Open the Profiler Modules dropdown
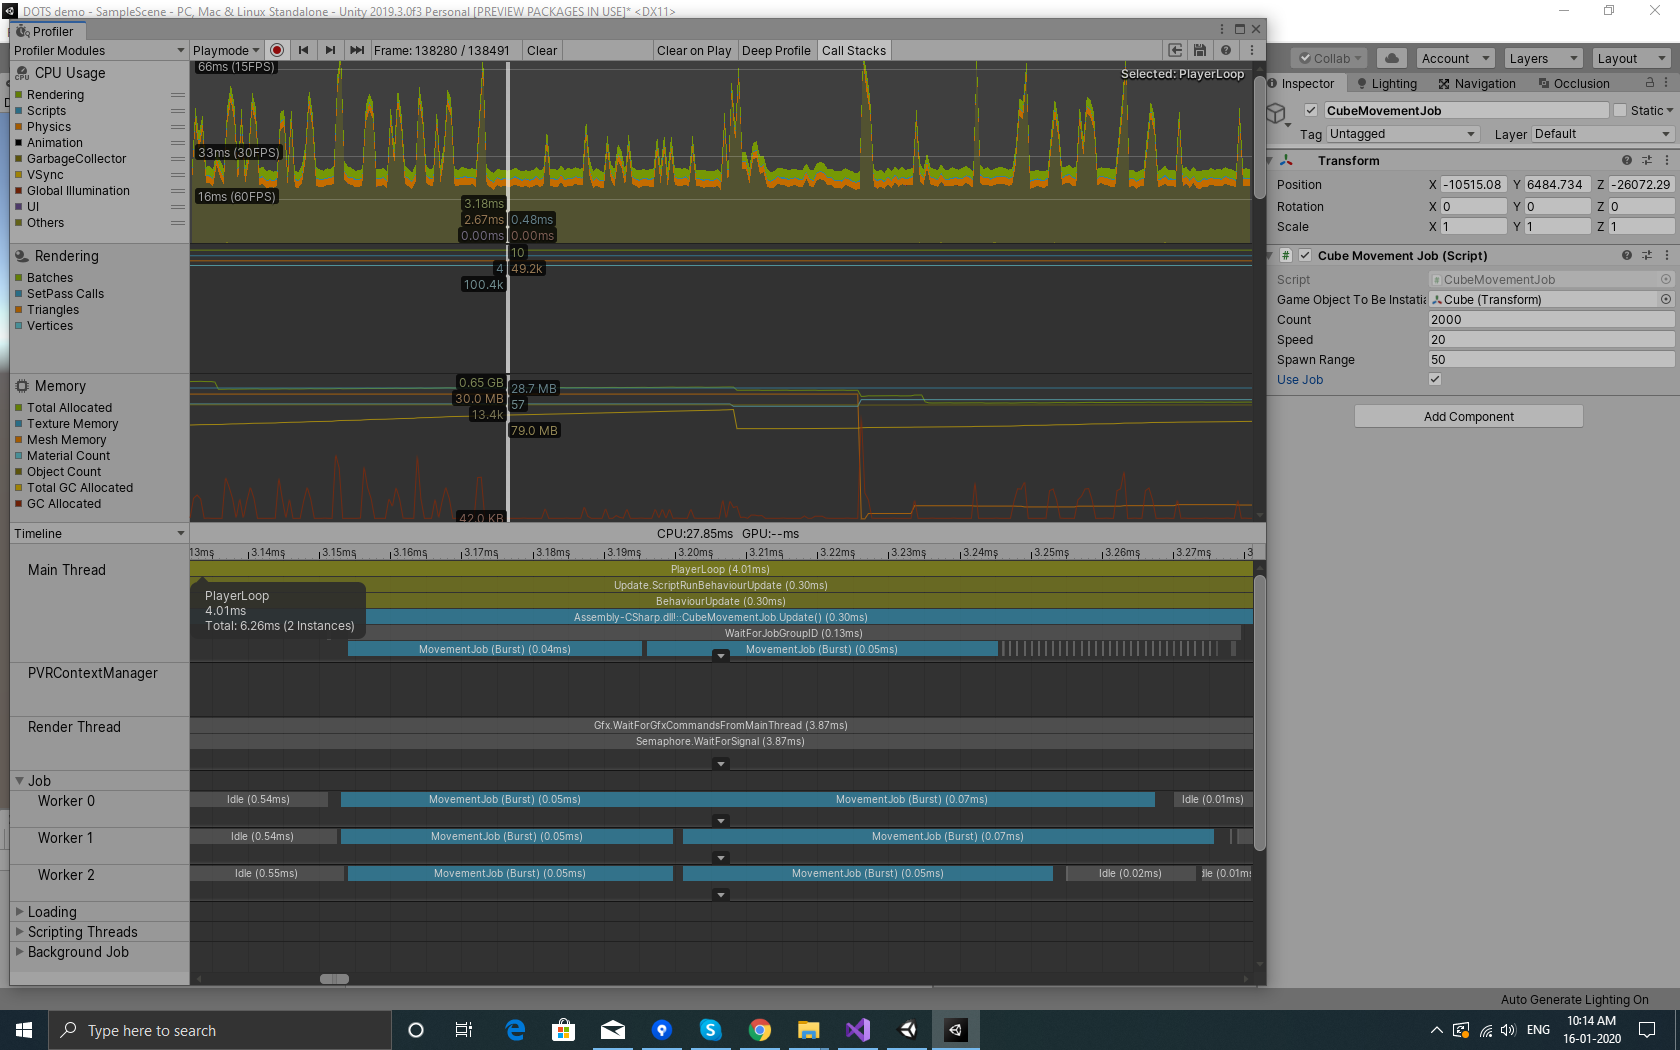Screen dimensions: 1680x1050 pos(99,50)
